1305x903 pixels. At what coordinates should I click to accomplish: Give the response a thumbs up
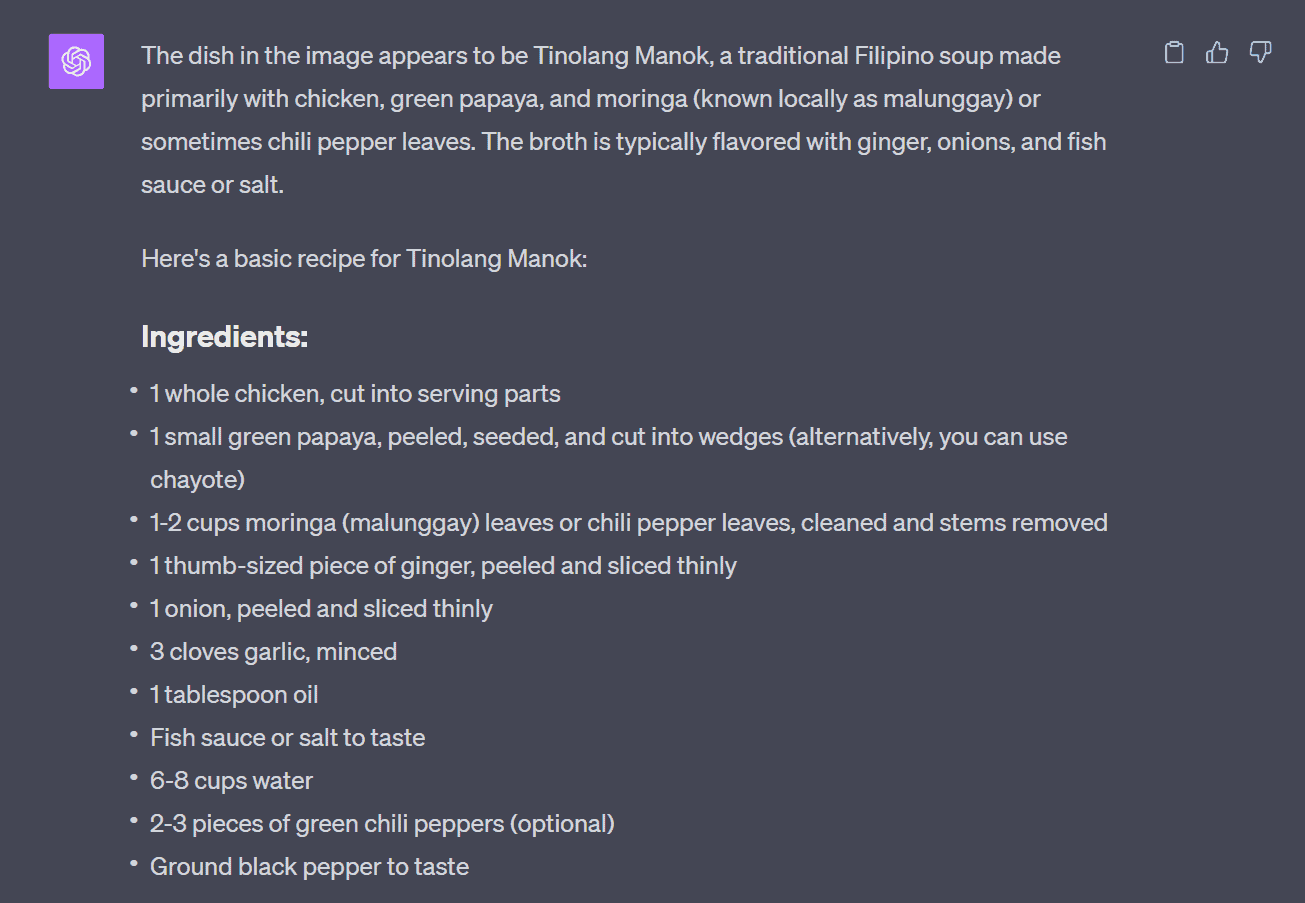(x=1217, y=53)
